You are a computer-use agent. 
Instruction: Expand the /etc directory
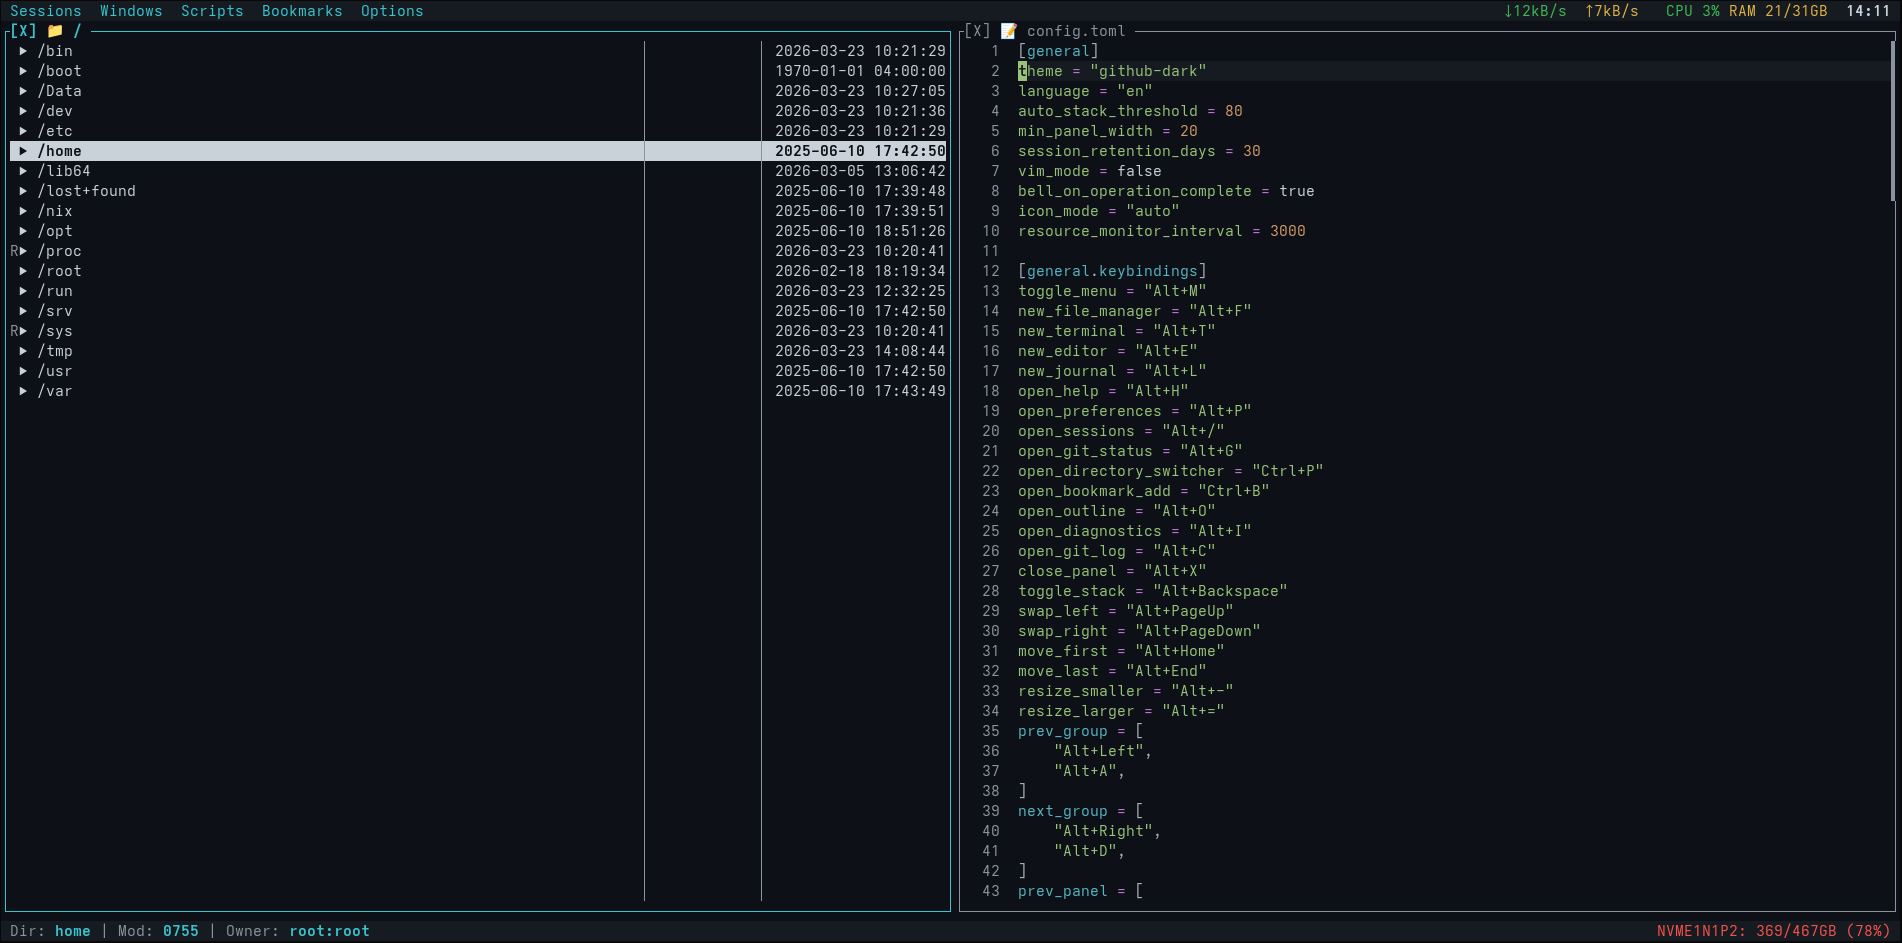(x=24, y=131)
